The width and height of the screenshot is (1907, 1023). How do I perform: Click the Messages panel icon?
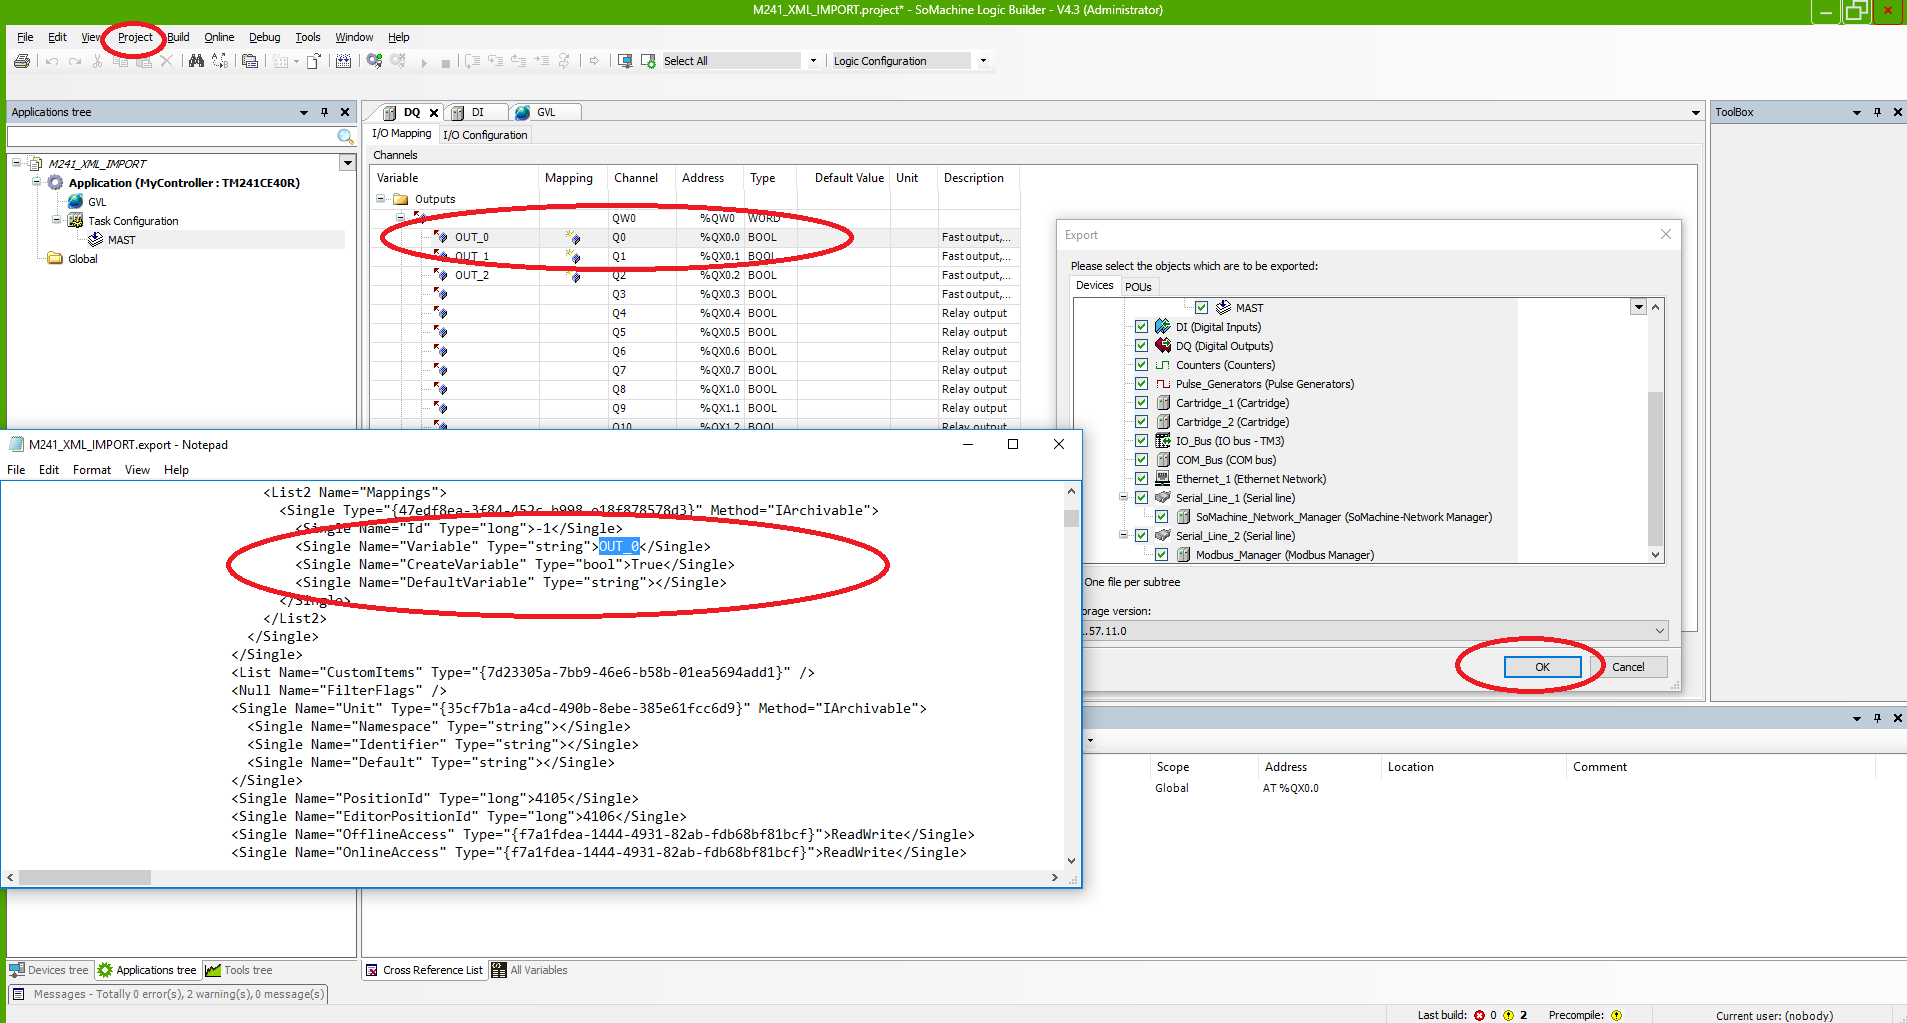18,994
